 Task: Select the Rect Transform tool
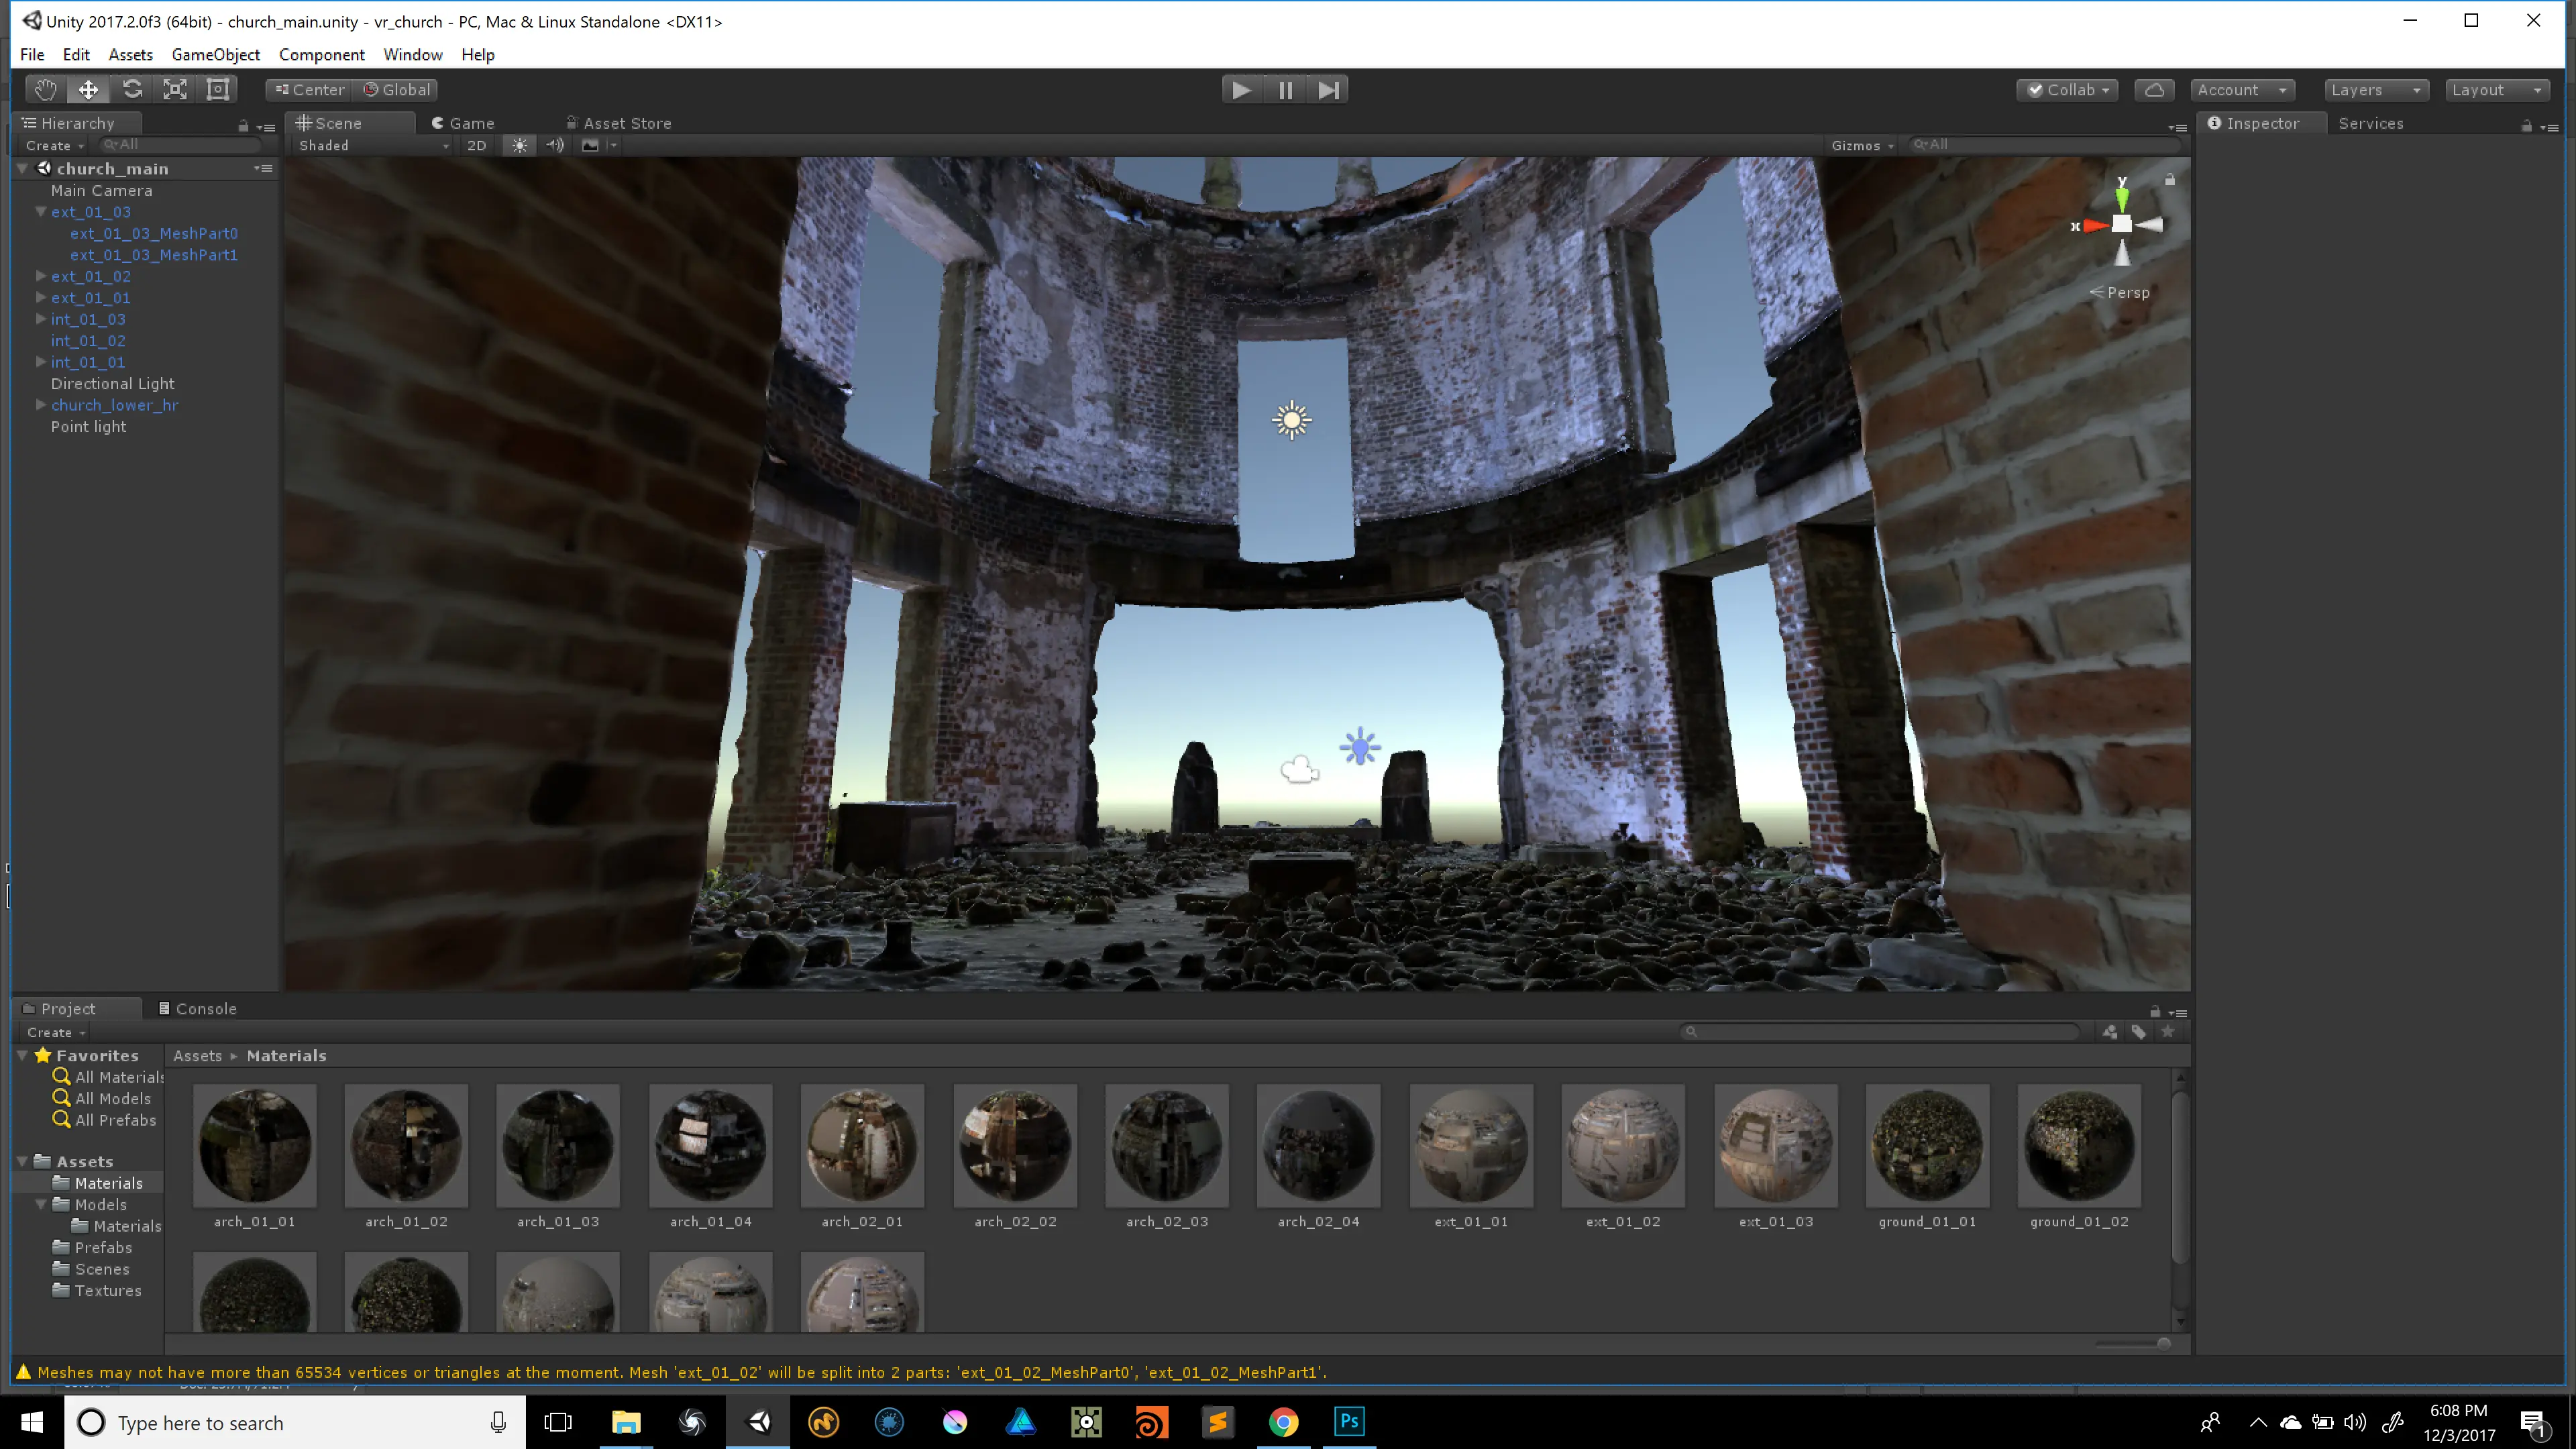coord(218,90)
